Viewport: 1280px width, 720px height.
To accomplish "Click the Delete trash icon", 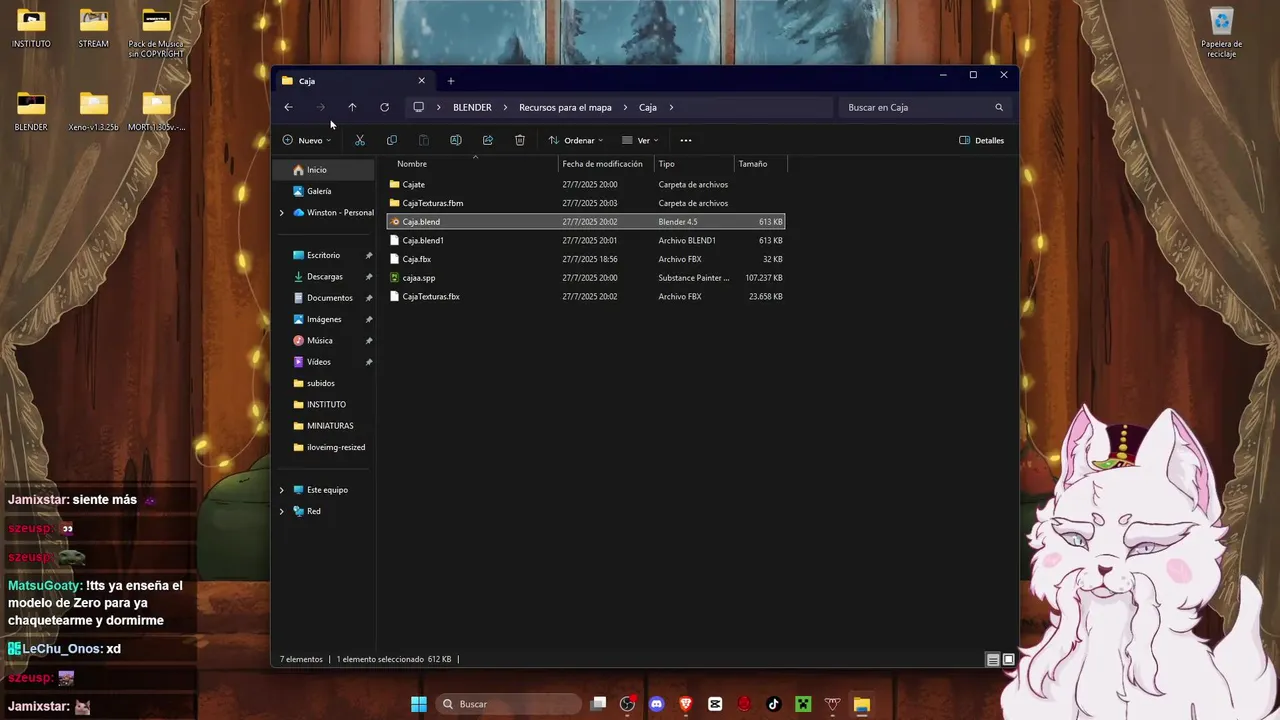I will tap(520, 140).
